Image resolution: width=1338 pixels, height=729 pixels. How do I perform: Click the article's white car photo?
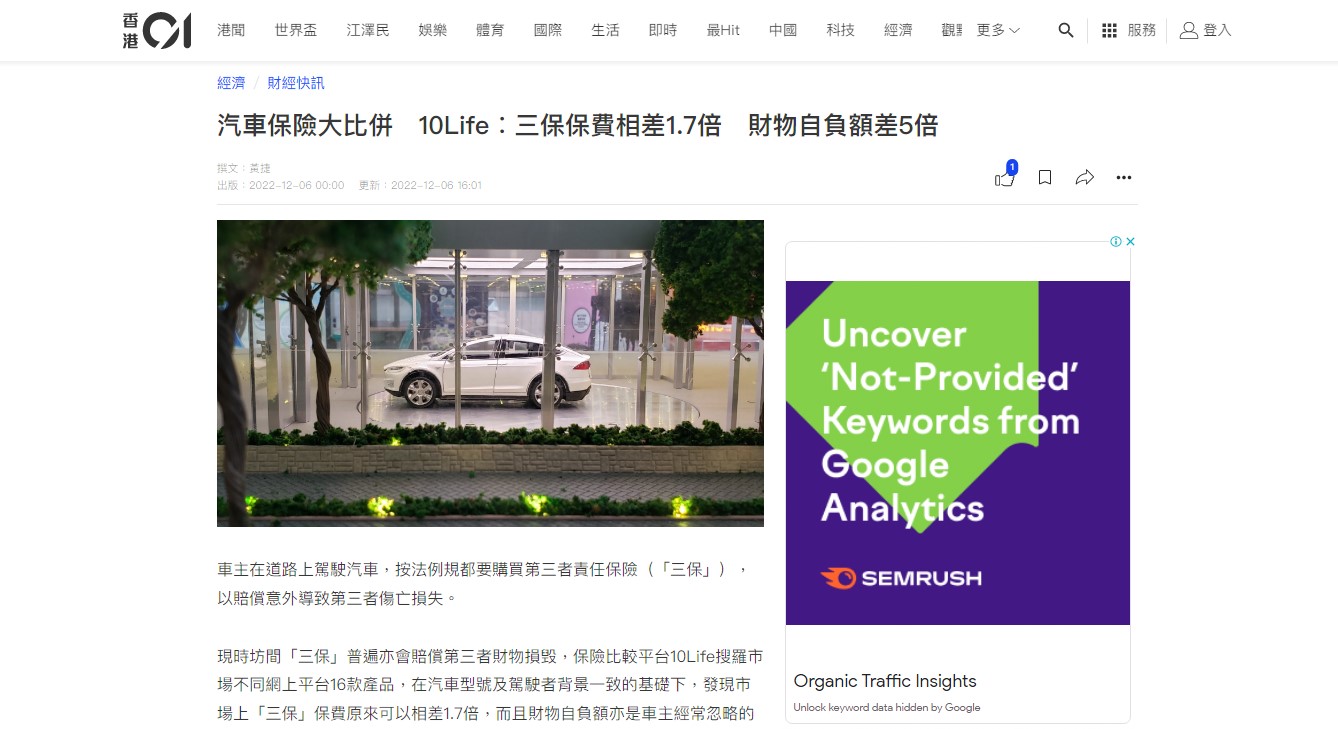tap(490, 373)
